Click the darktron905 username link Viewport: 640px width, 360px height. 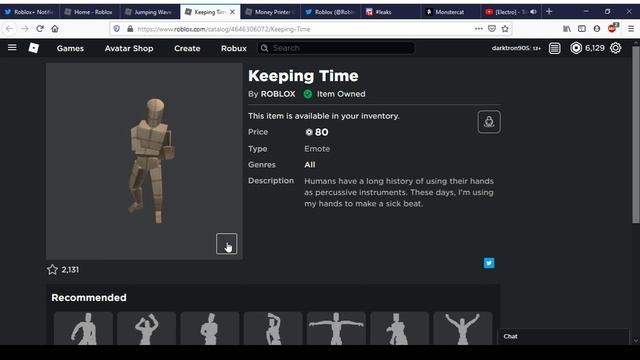coord(511,48)
